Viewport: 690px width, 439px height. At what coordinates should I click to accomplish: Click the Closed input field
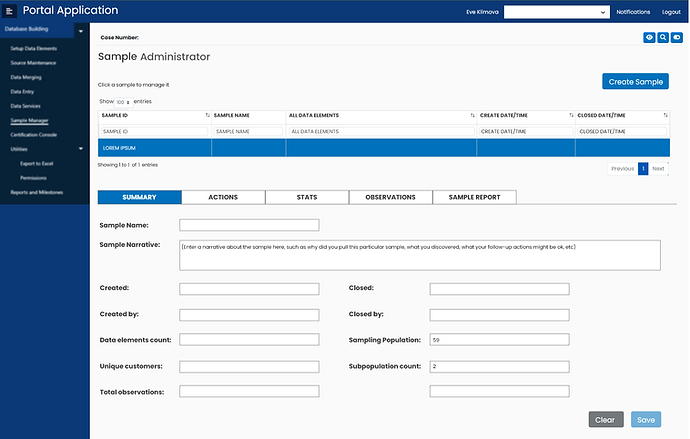[499, 289]
